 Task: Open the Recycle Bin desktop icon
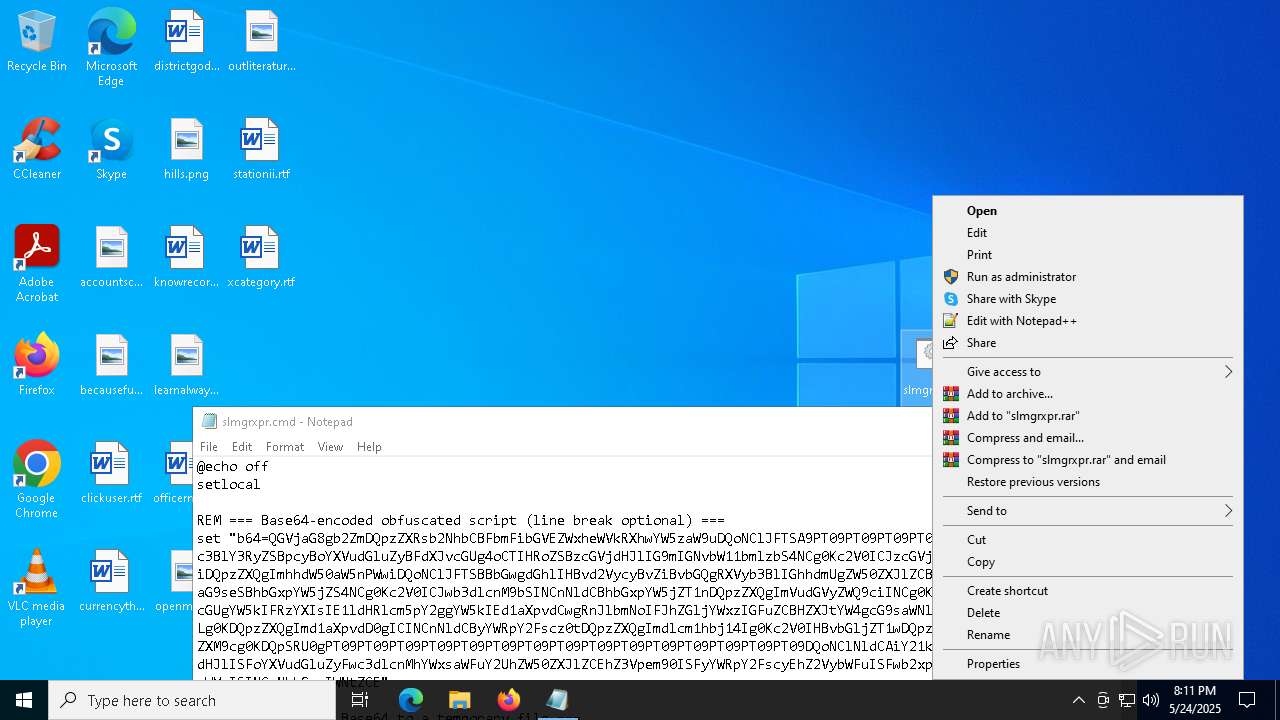click(x=37, y=42)
